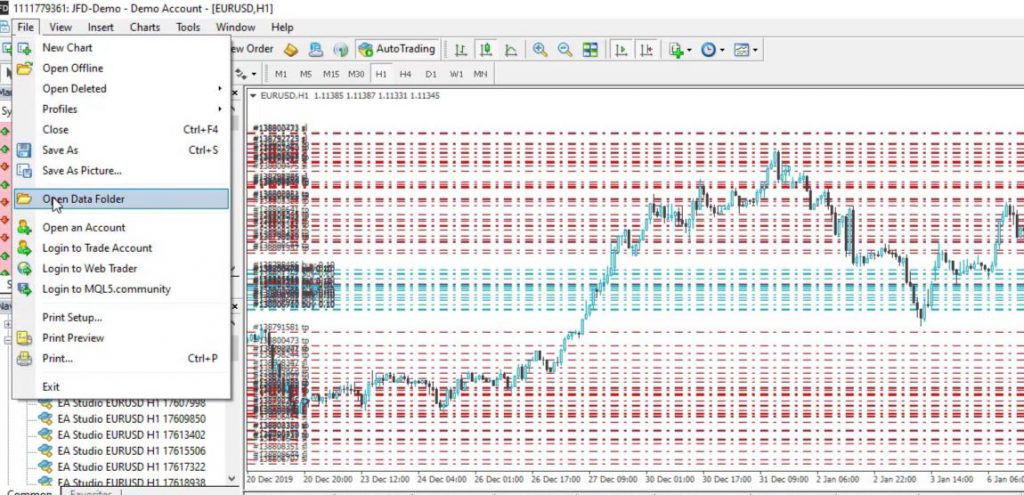The height and width of the screenshot is (495, 1024).
Task: Close the Market Watch panel
Action: click(235, 93)
